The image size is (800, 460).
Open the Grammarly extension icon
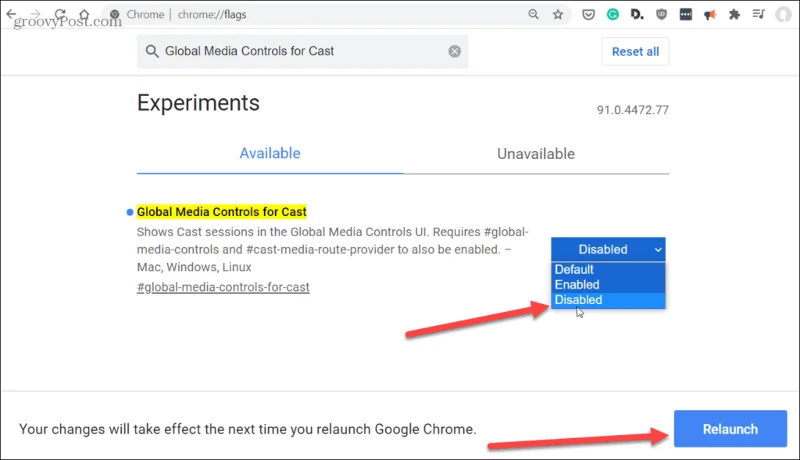(x=613, y=14)
